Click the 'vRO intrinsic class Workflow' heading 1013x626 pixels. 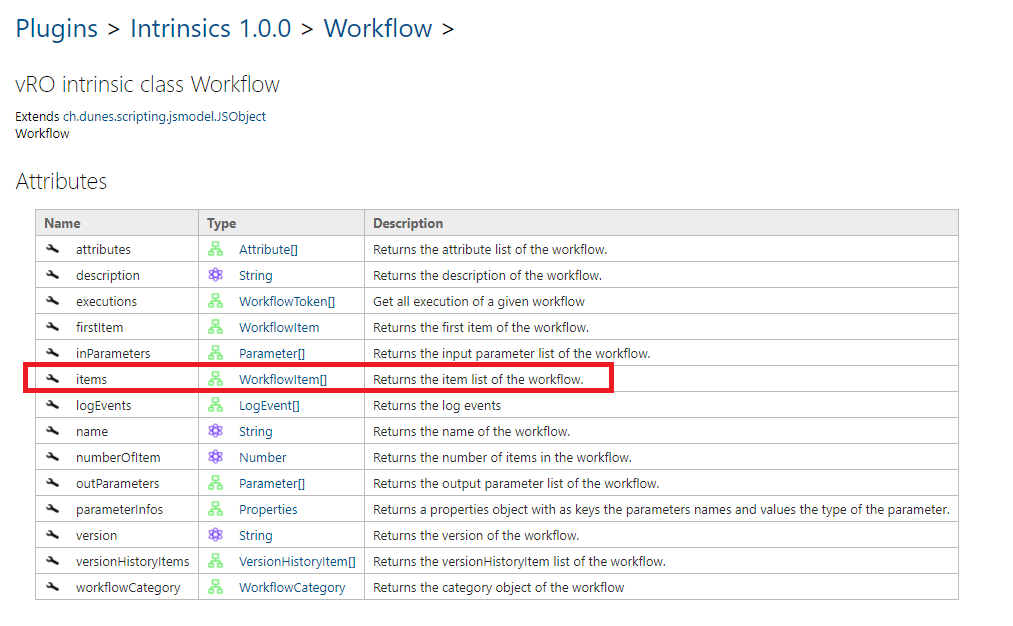point(147,84)
